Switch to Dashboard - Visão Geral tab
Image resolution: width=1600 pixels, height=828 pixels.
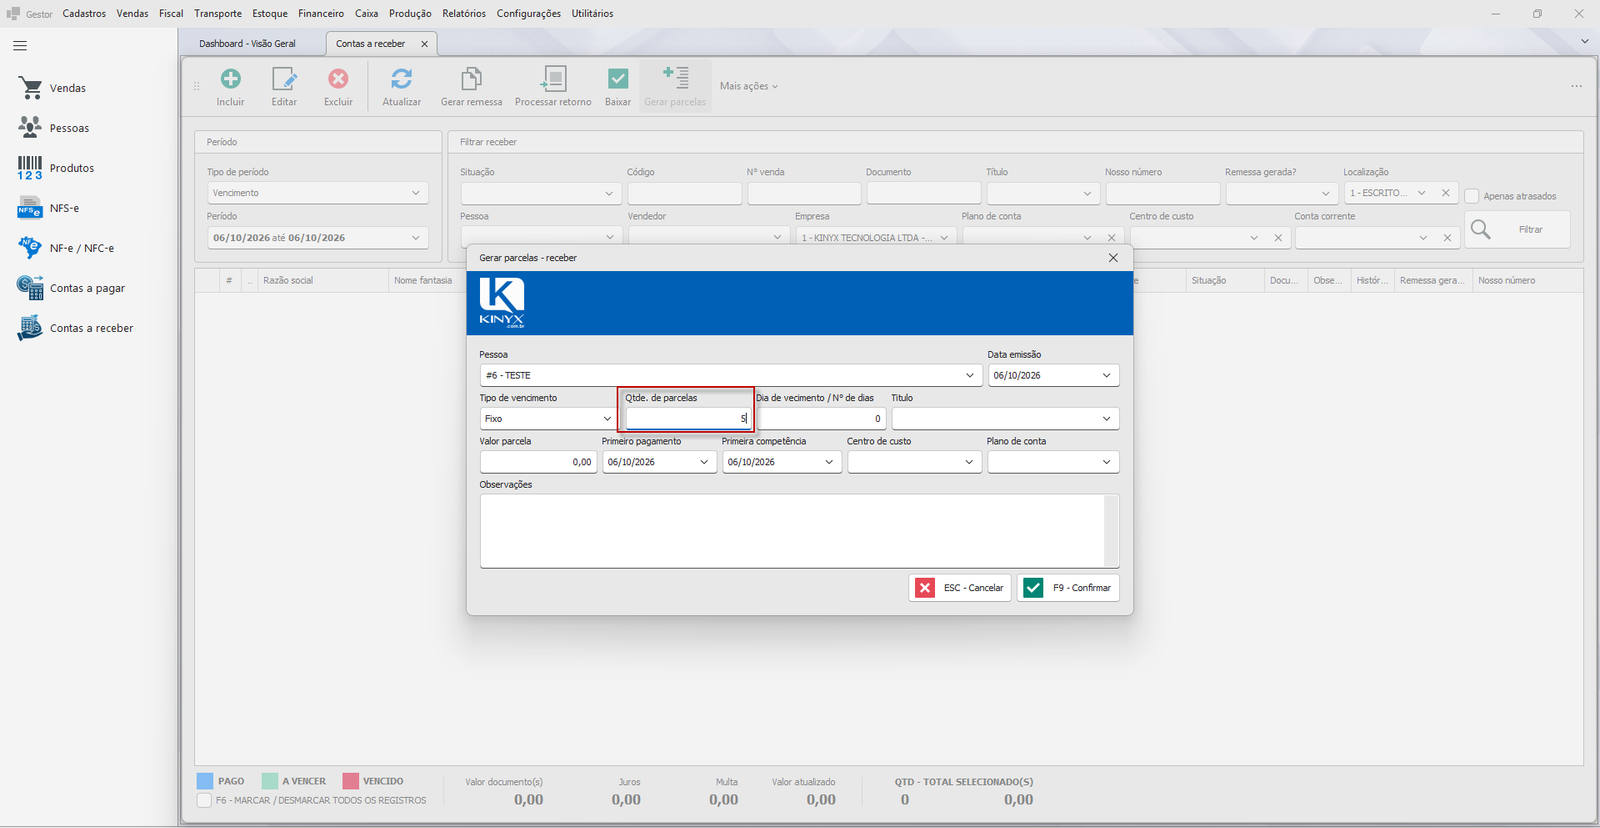click(247, 44)
